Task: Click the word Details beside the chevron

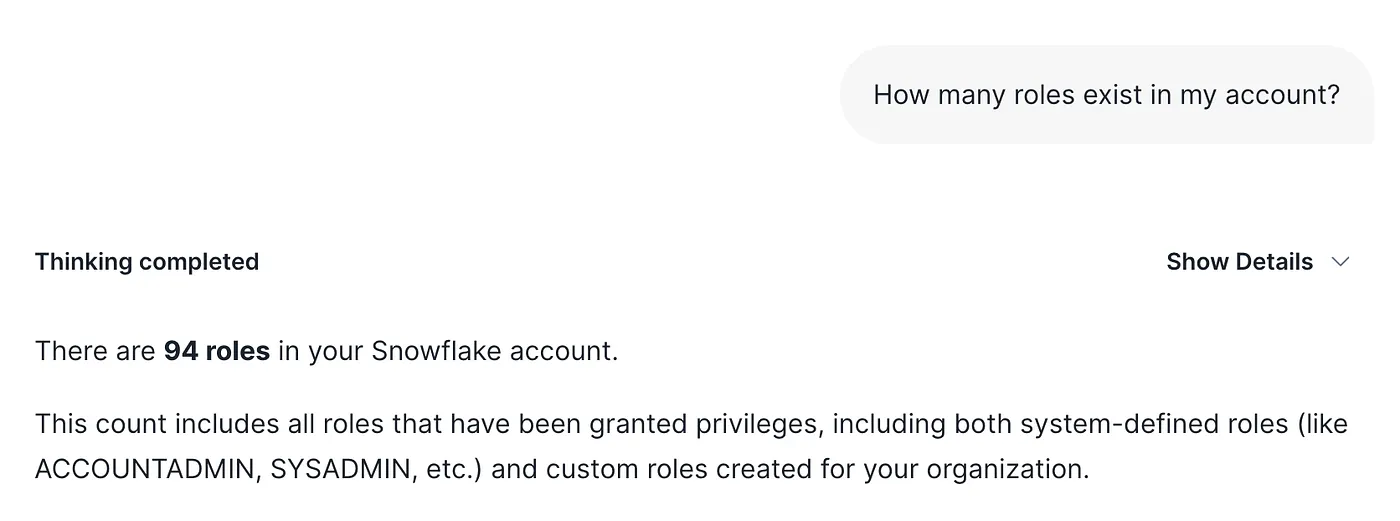Action: [1275, 262]
